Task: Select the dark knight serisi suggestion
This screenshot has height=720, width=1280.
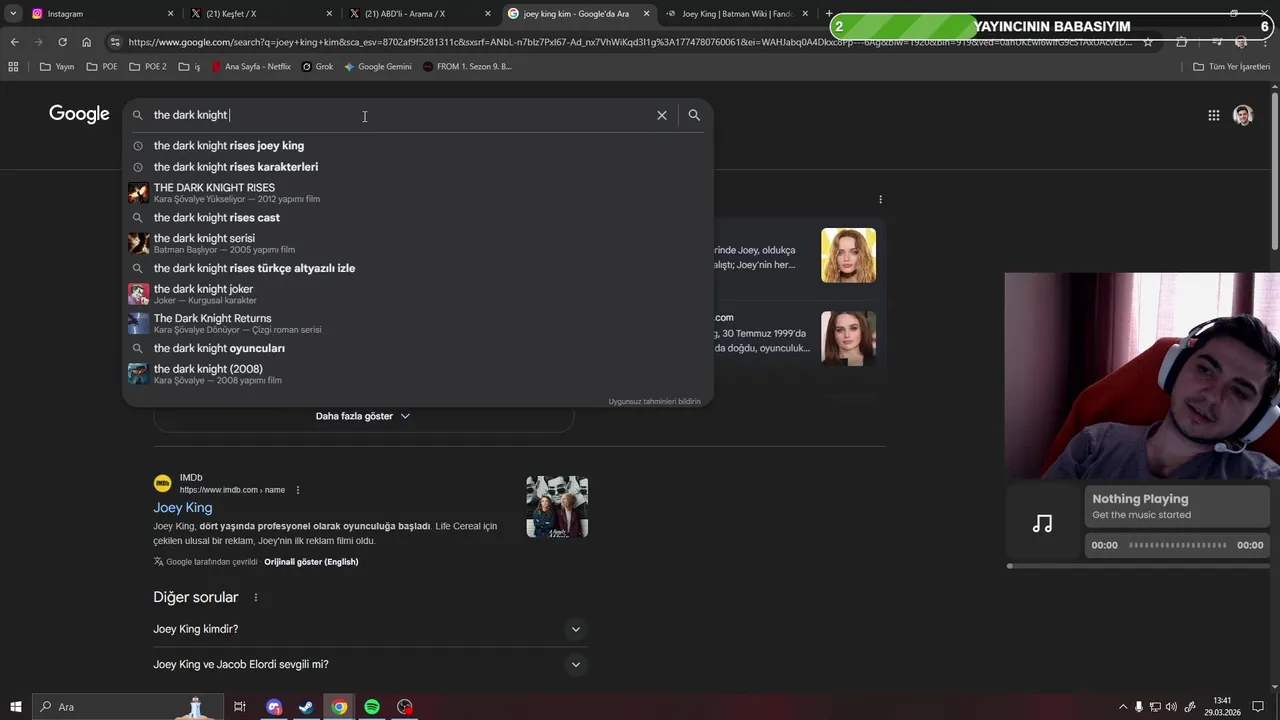Action: [x=418, y=243]
